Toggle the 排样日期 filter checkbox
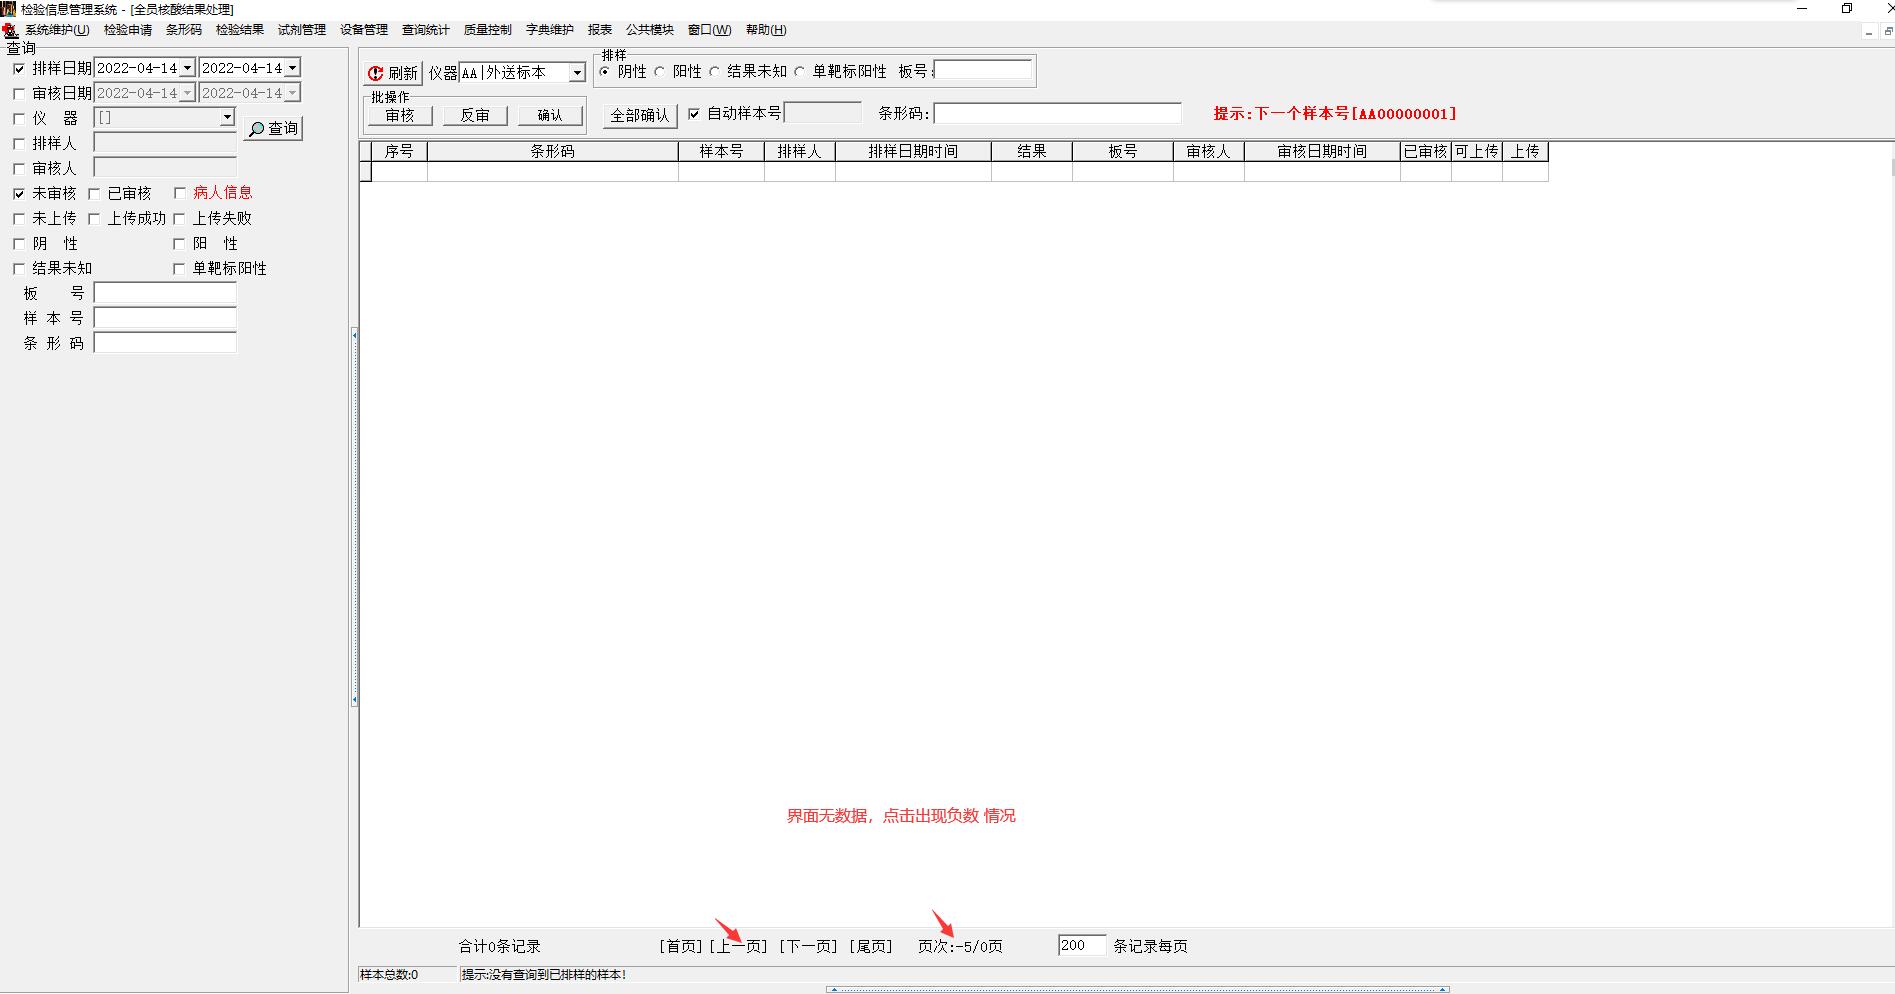 19,69
